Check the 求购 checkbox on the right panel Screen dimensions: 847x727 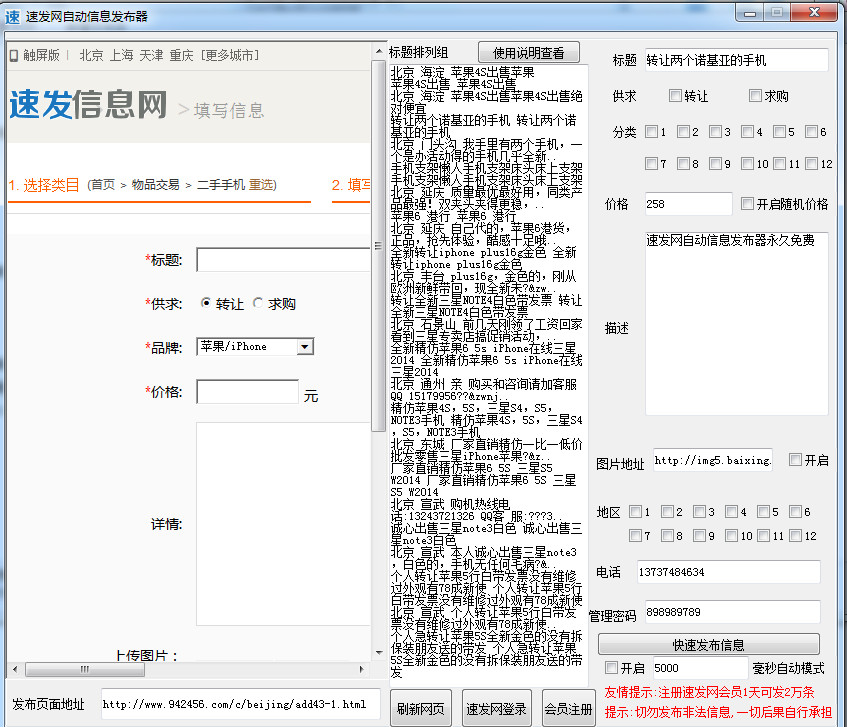(757, 94)
